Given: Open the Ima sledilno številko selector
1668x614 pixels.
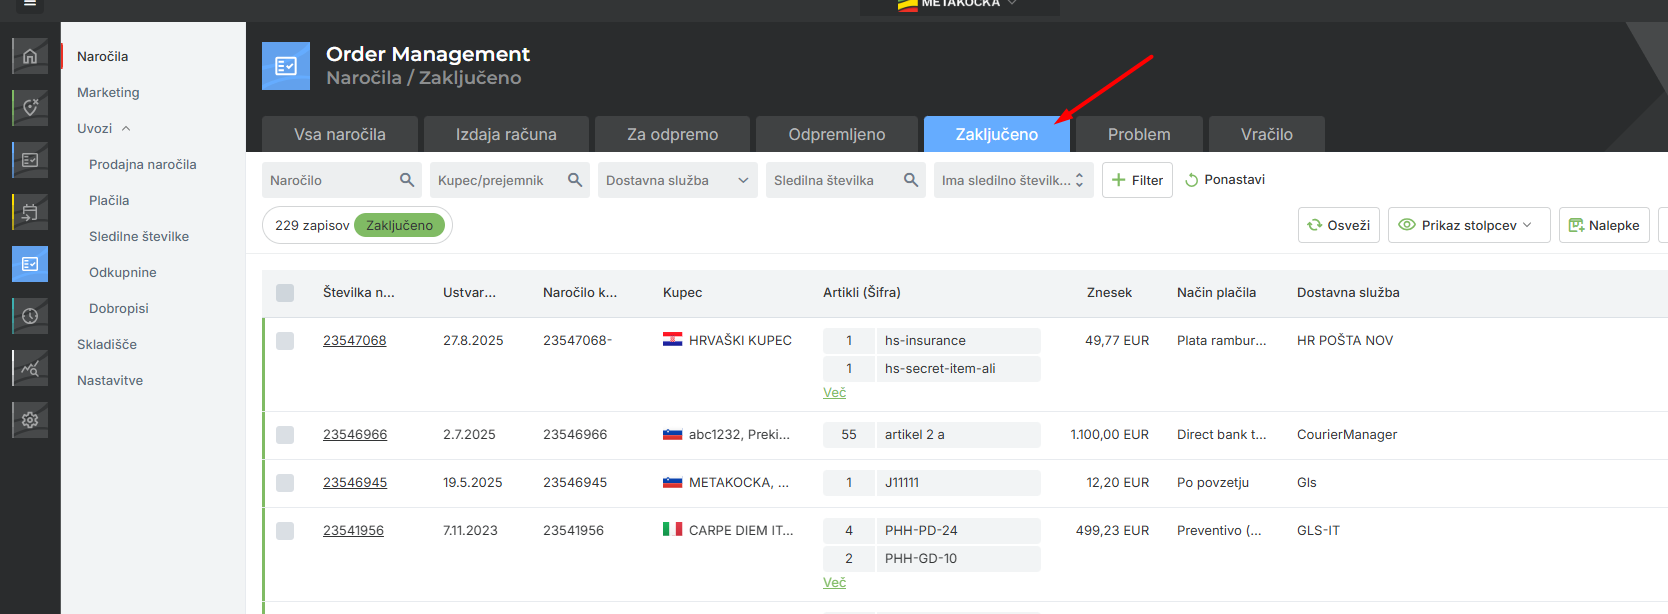Looking at the screenshot, I should tap(1014, 180).
